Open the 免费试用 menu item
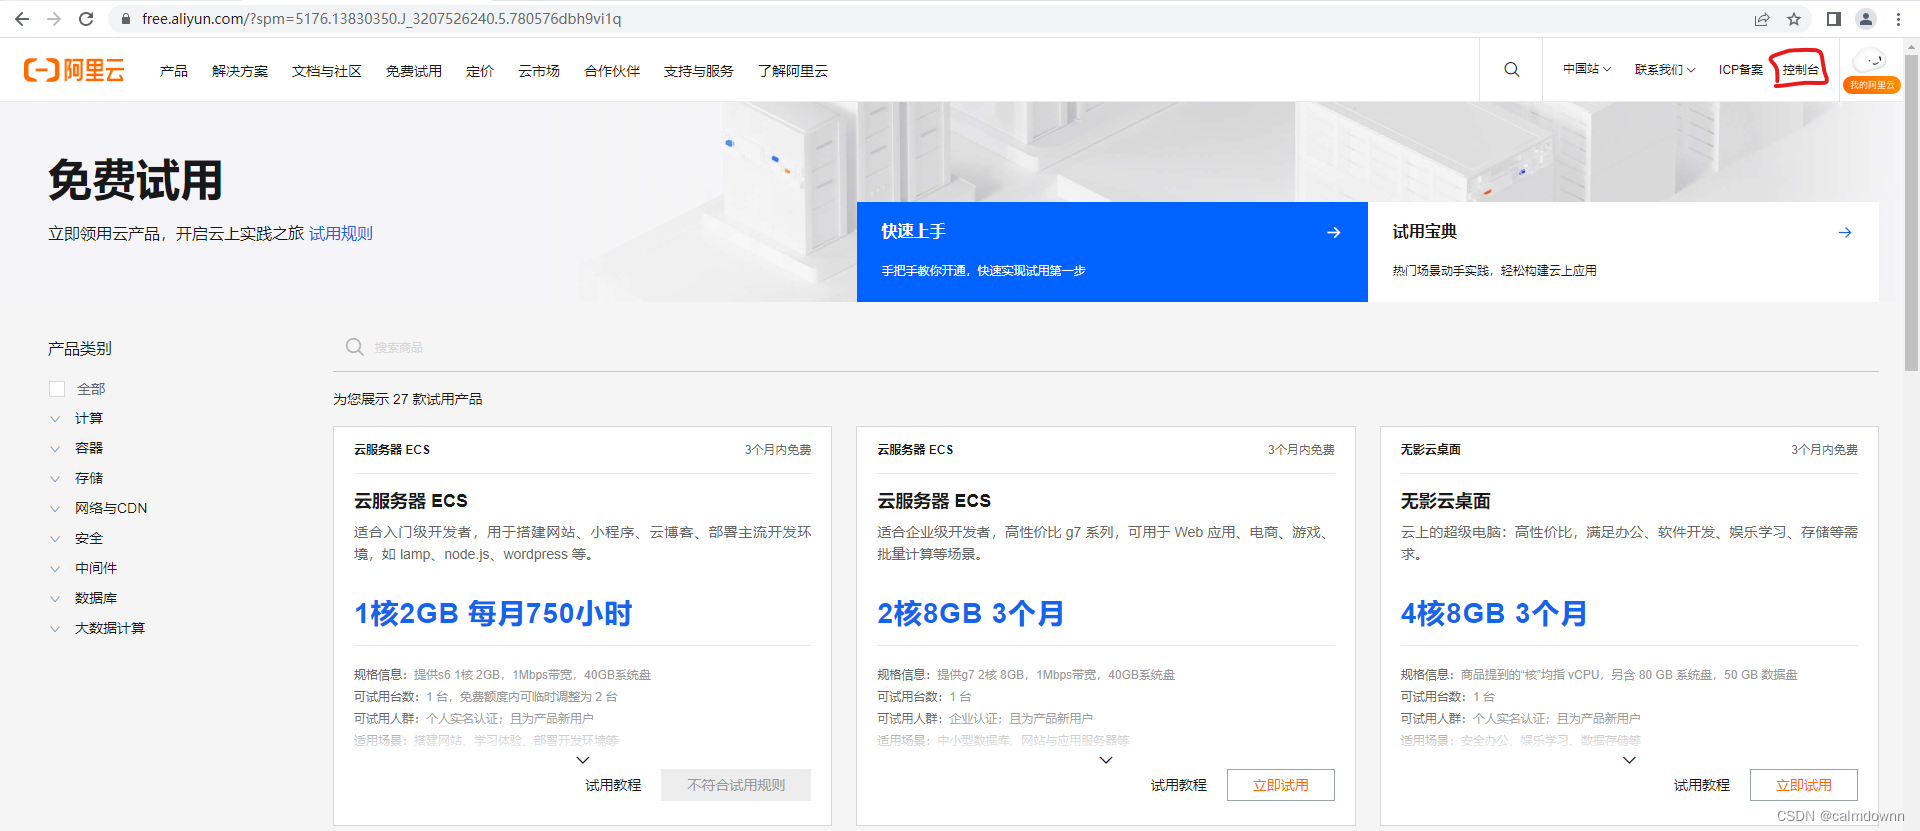 pos(414,71)
